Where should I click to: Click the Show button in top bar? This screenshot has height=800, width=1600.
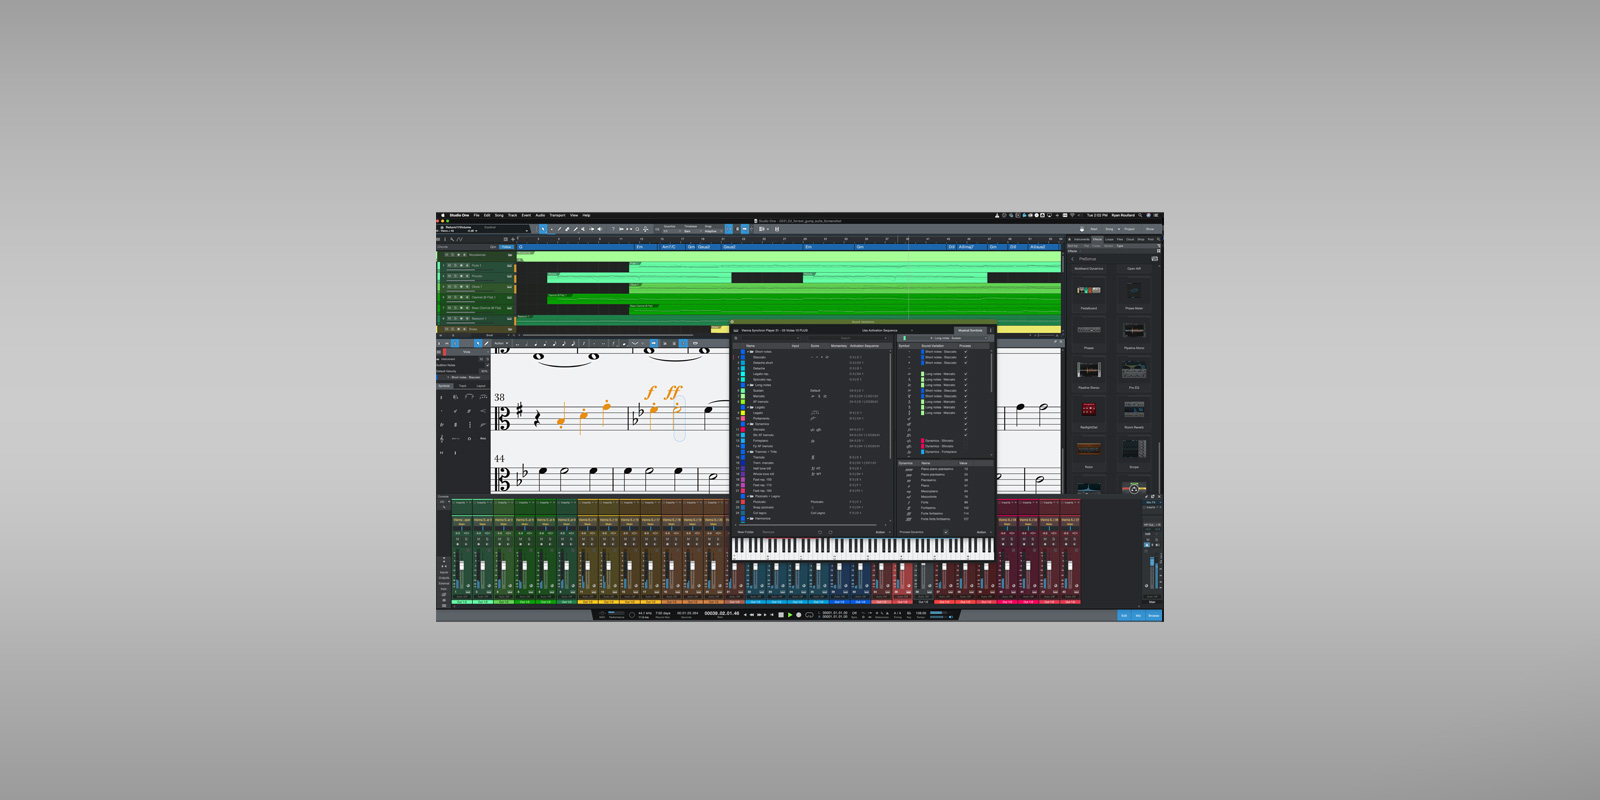[1150, 229]
